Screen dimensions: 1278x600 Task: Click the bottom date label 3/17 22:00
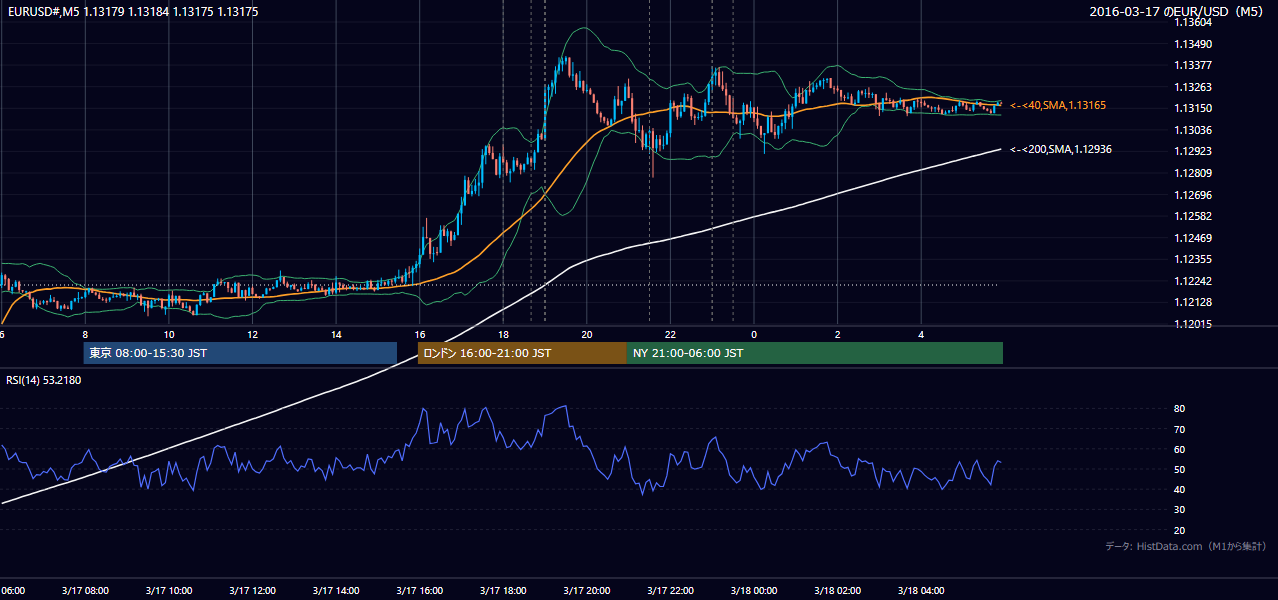tap(671, 591)
